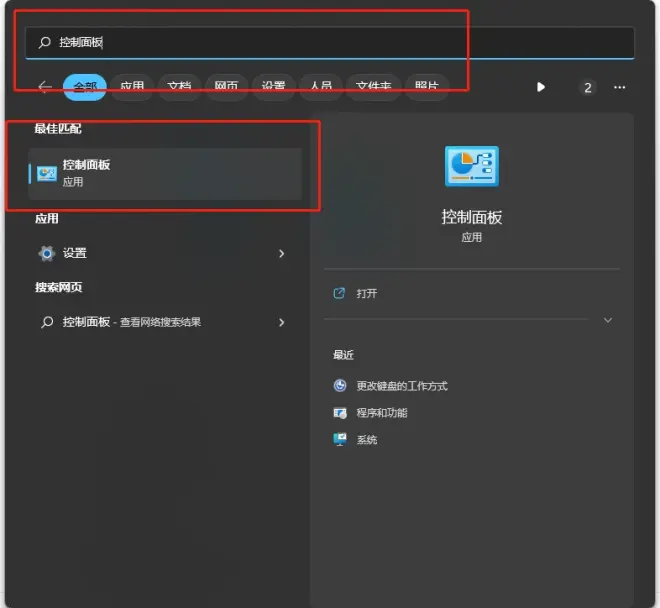Select the gear icon of the 设置 app result

(x=46, y=253)
